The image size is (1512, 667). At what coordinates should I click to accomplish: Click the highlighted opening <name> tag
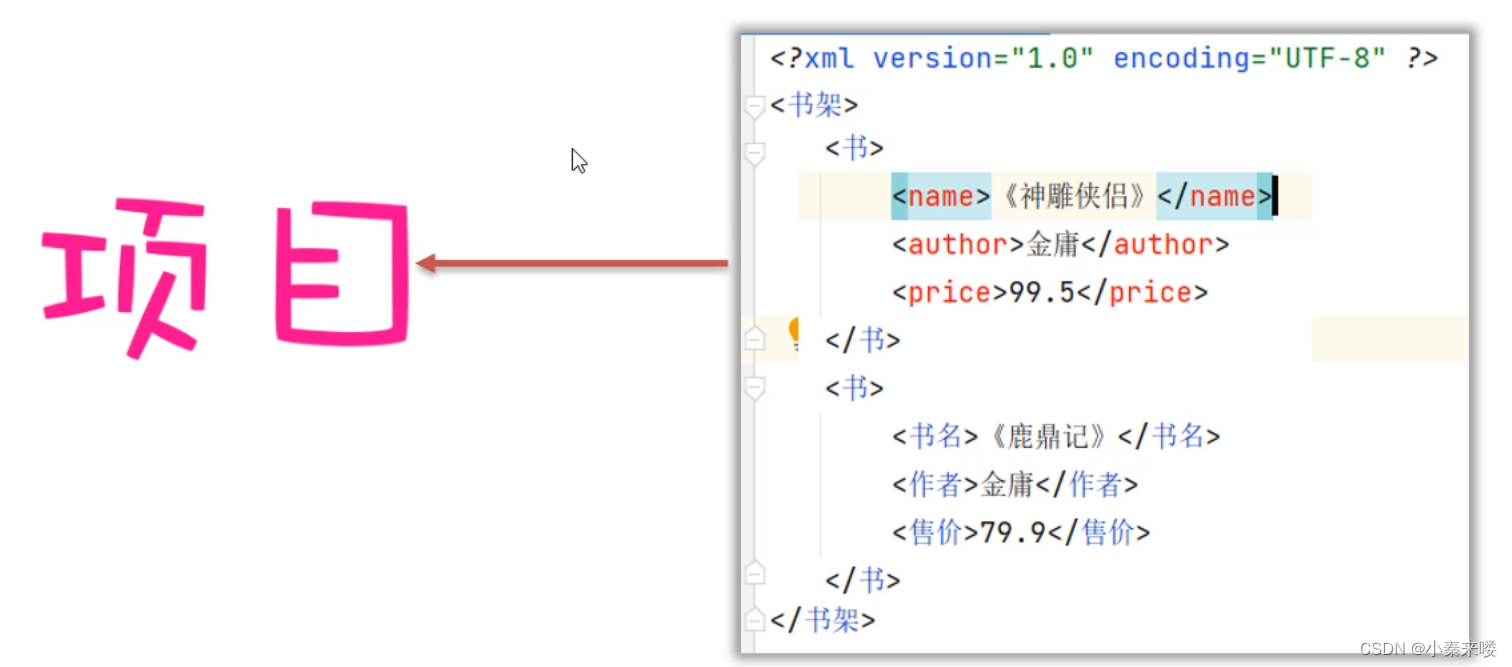941,196
